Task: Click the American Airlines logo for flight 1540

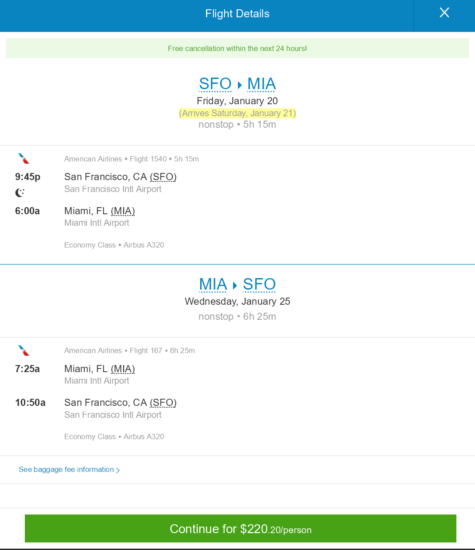Action: 24,159
